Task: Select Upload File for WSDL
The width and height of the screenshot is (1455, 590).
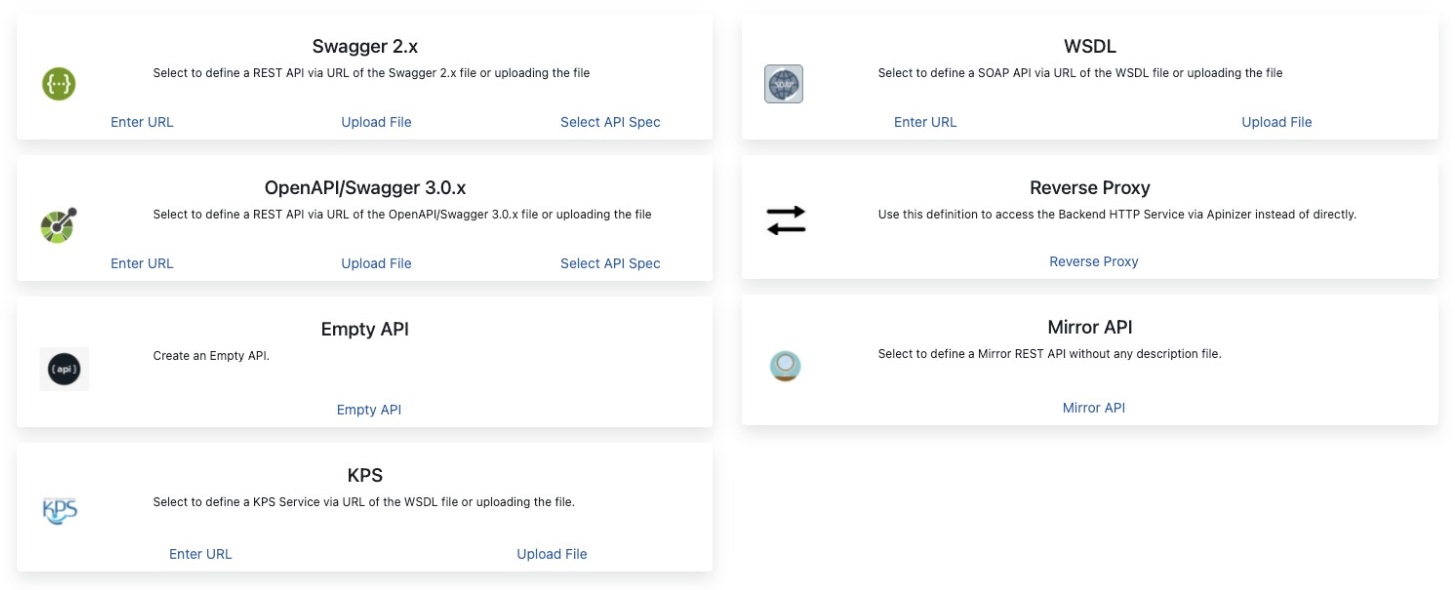Action: pos(1276,121)
